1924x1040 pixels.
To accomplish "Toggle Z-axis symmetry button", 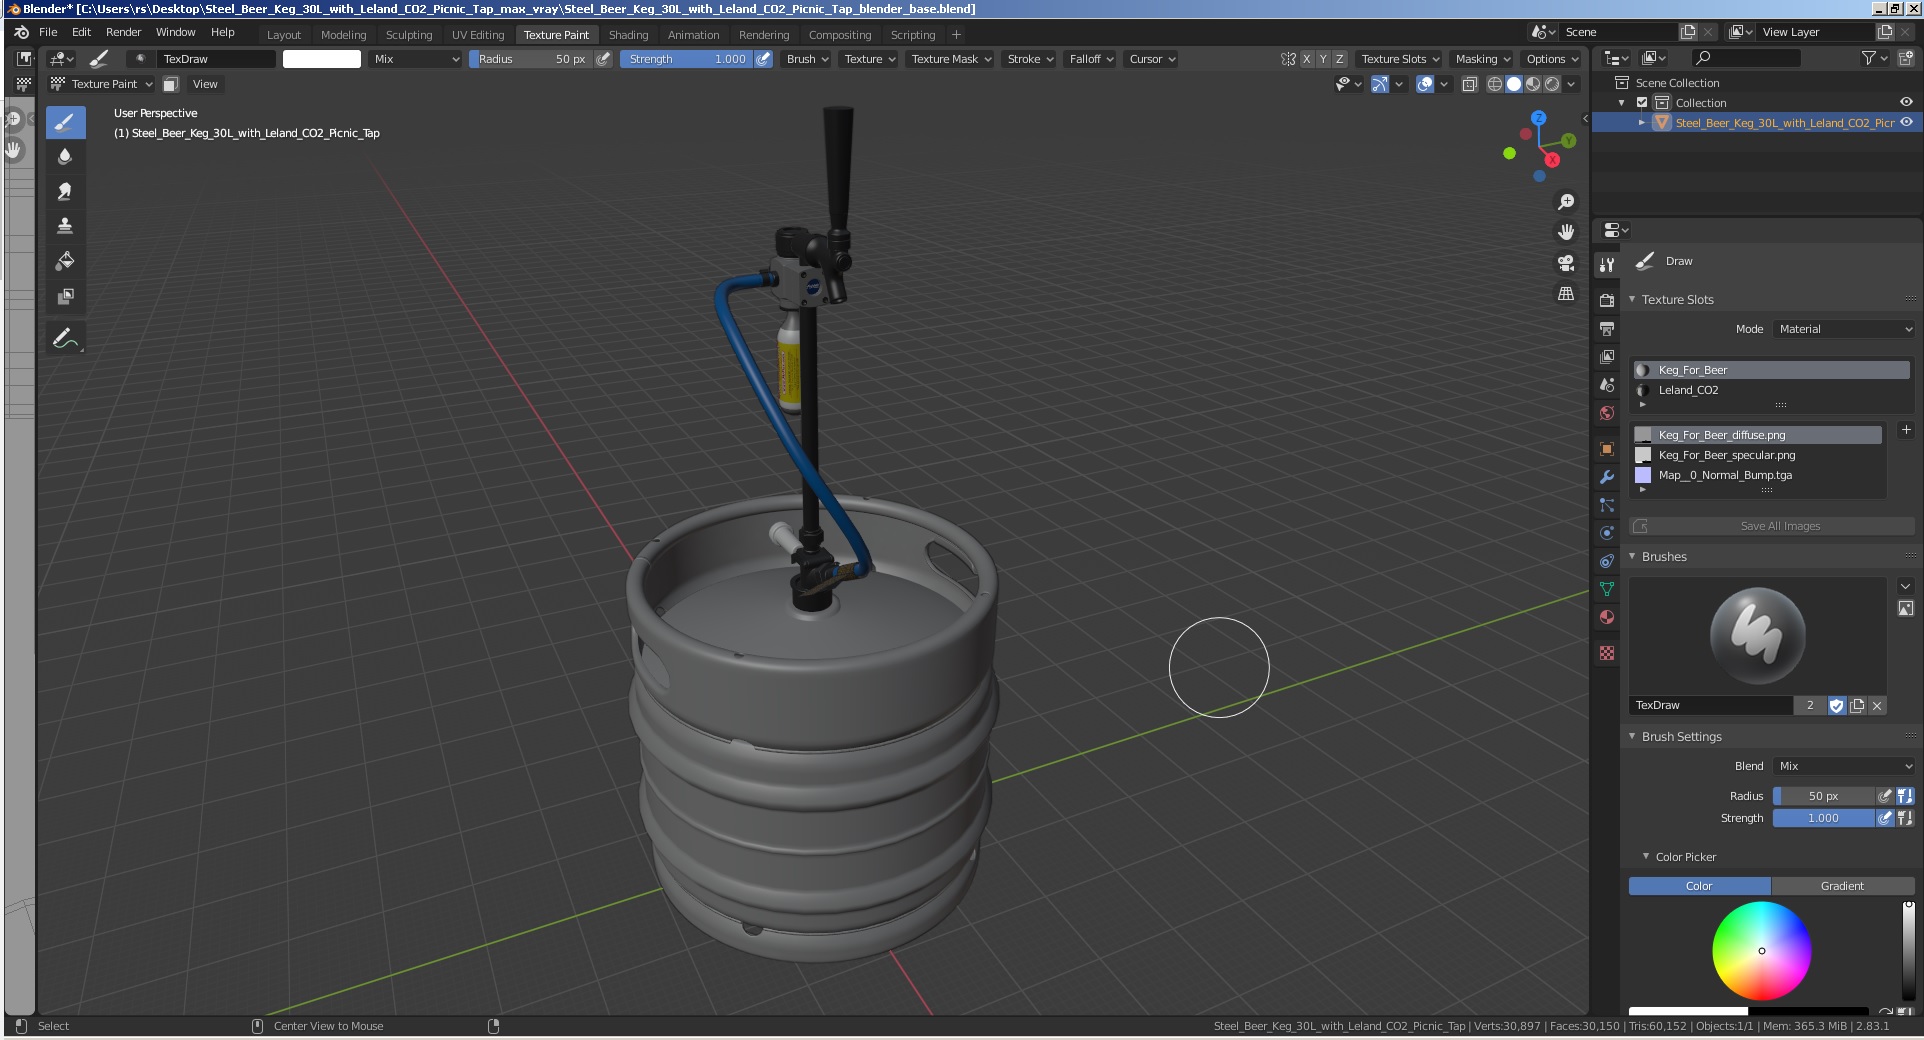I will pyautogui.click(x=1340, y=59).
